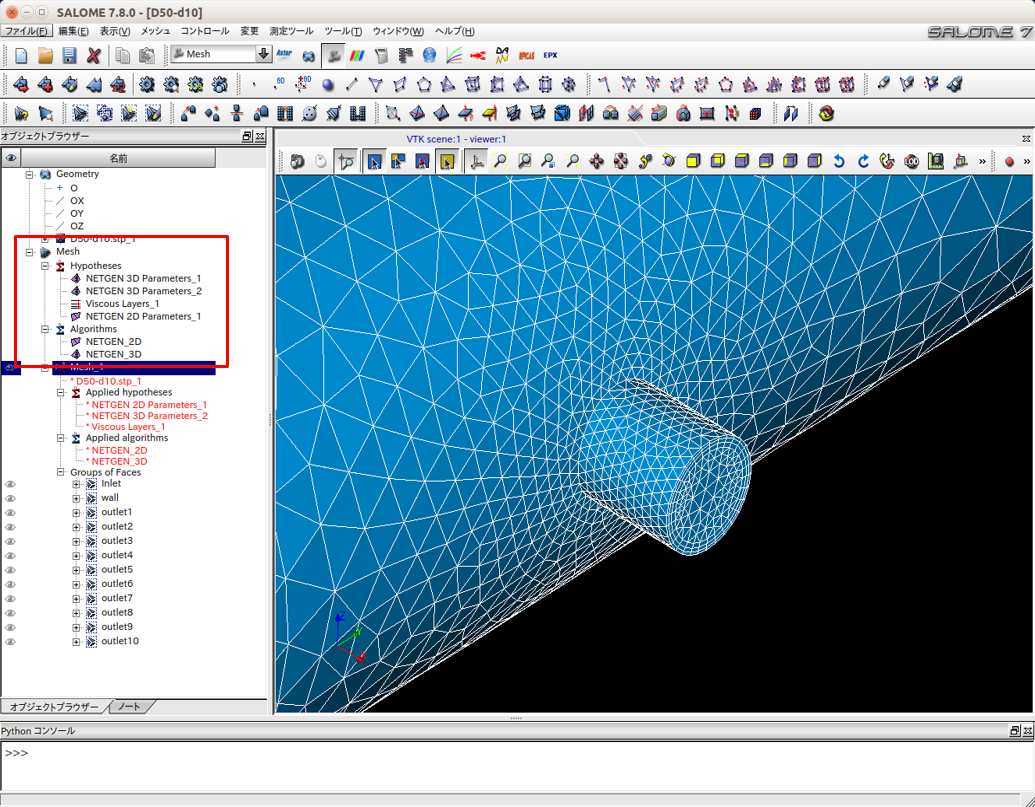Click the EPX module icon
This screenshot has height=807, width=1035.
549,55
